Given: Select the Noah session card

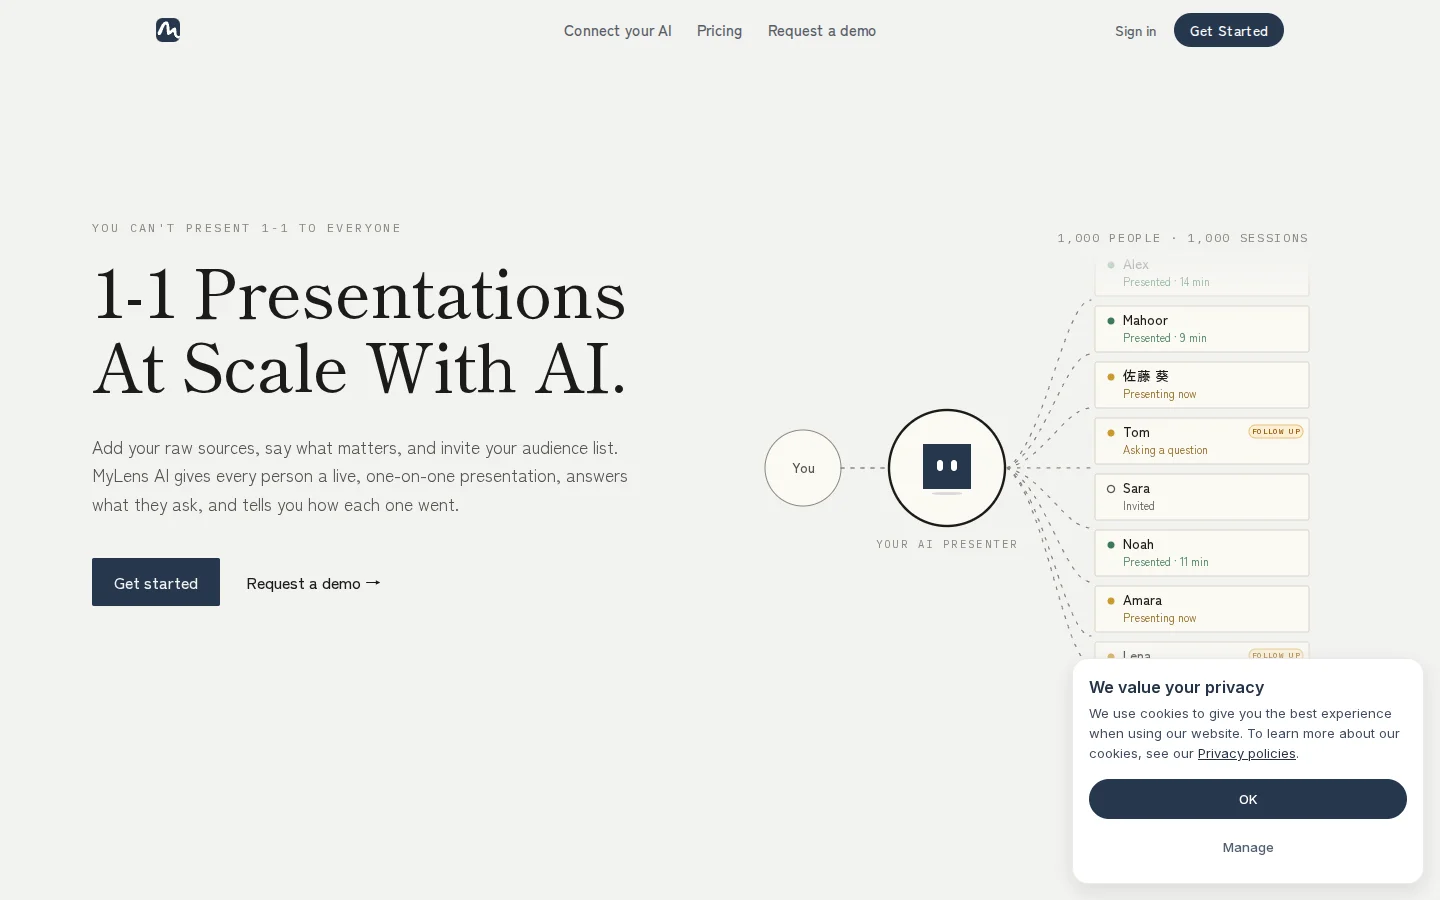Looking at the screenshot, I should [1202, 553].
